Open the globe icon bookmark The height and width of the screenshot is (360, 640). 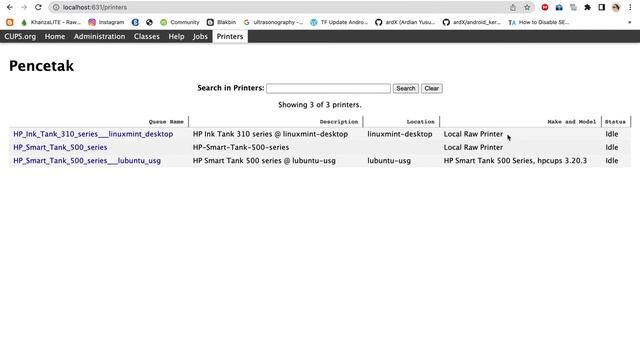[149, 22]
